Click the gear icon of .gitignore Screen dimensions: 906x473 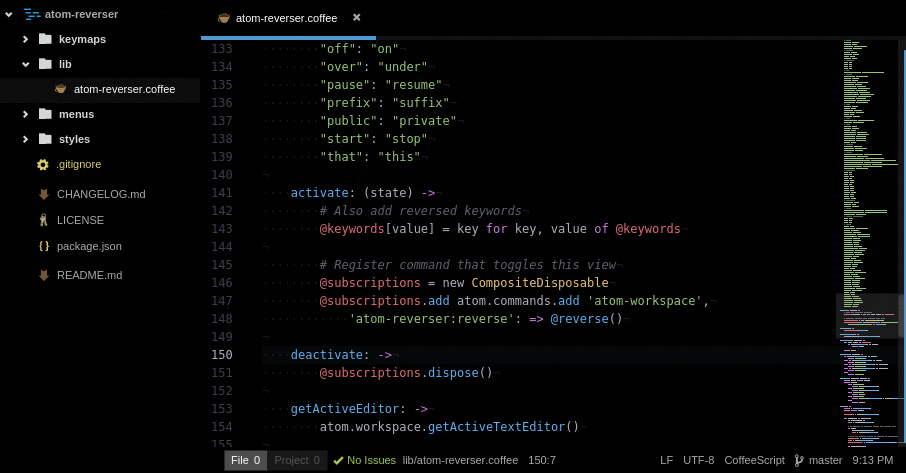[x=43, y=165]
